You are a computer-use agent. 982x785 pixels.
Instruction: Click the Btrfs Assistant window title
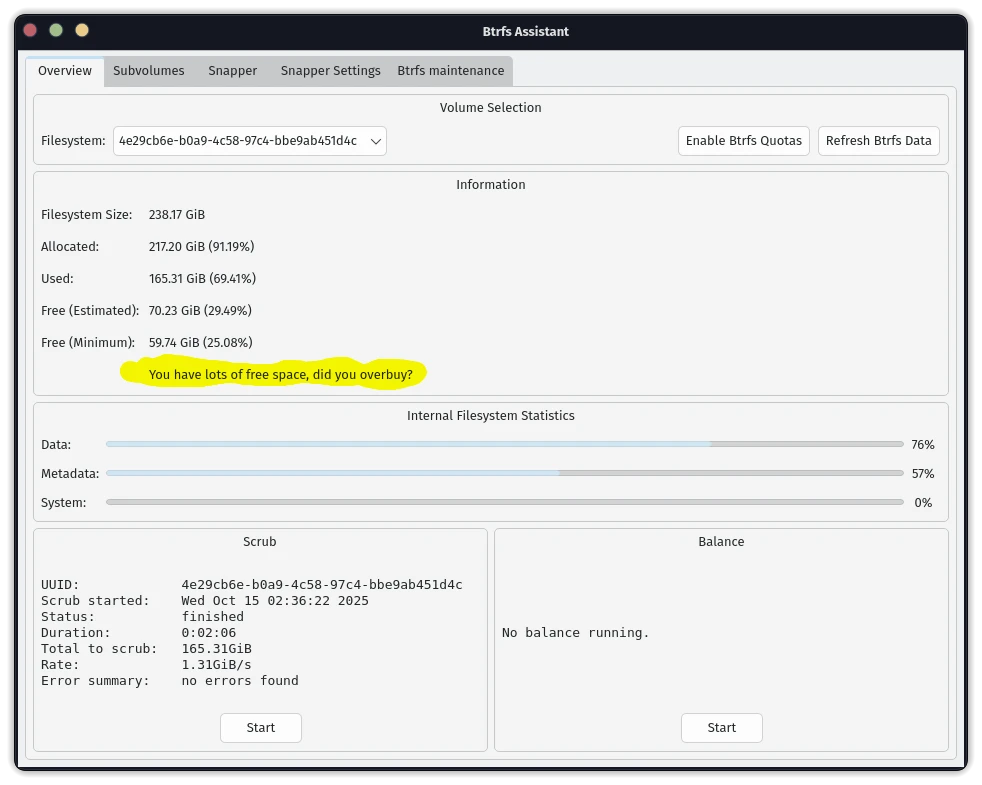click(525, 31)
